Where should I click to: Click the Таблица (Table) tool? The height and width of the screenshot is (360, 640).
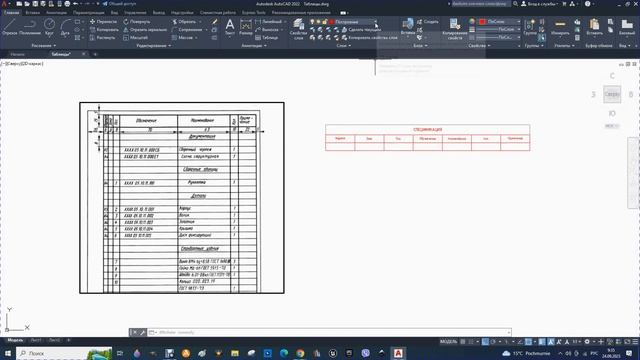(x=267, y=38)
